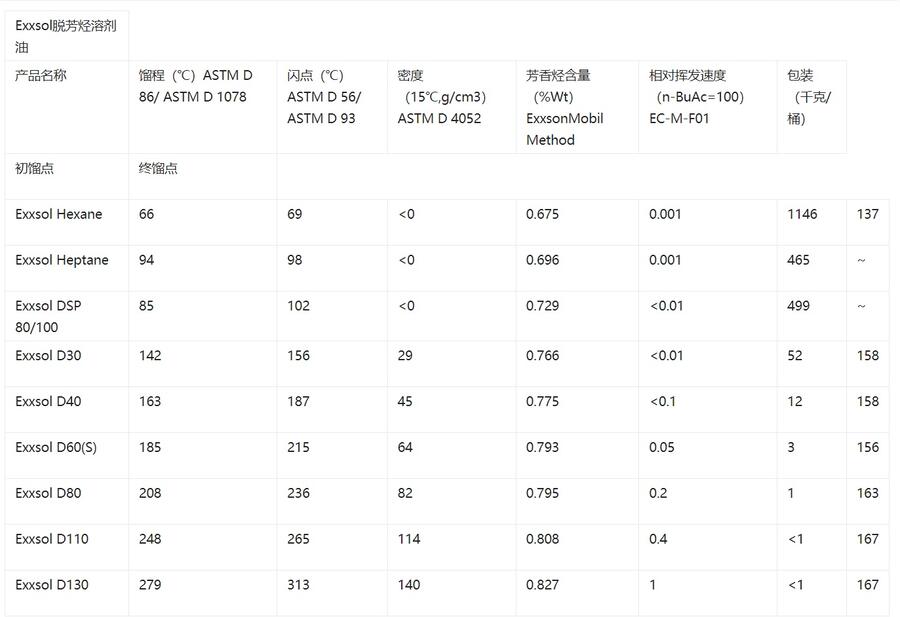Click the Exxsol DSP 80/100 product cell
Screen dimensions: 900x617
pos(48,316)
